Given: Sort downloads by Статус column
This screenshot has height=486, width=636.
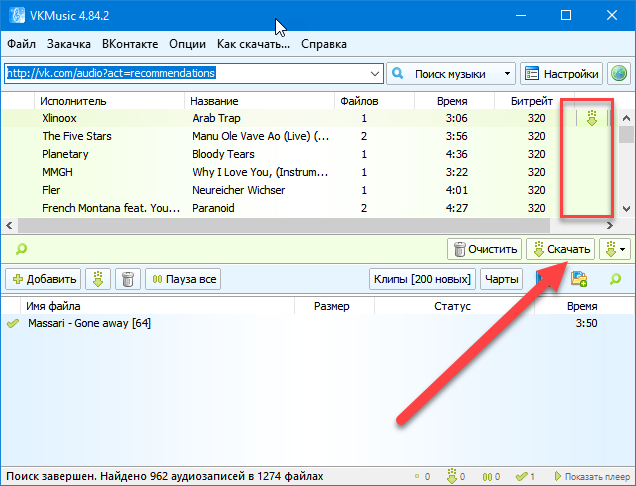Looking at the screenshot, I should [x=454, y=306].
